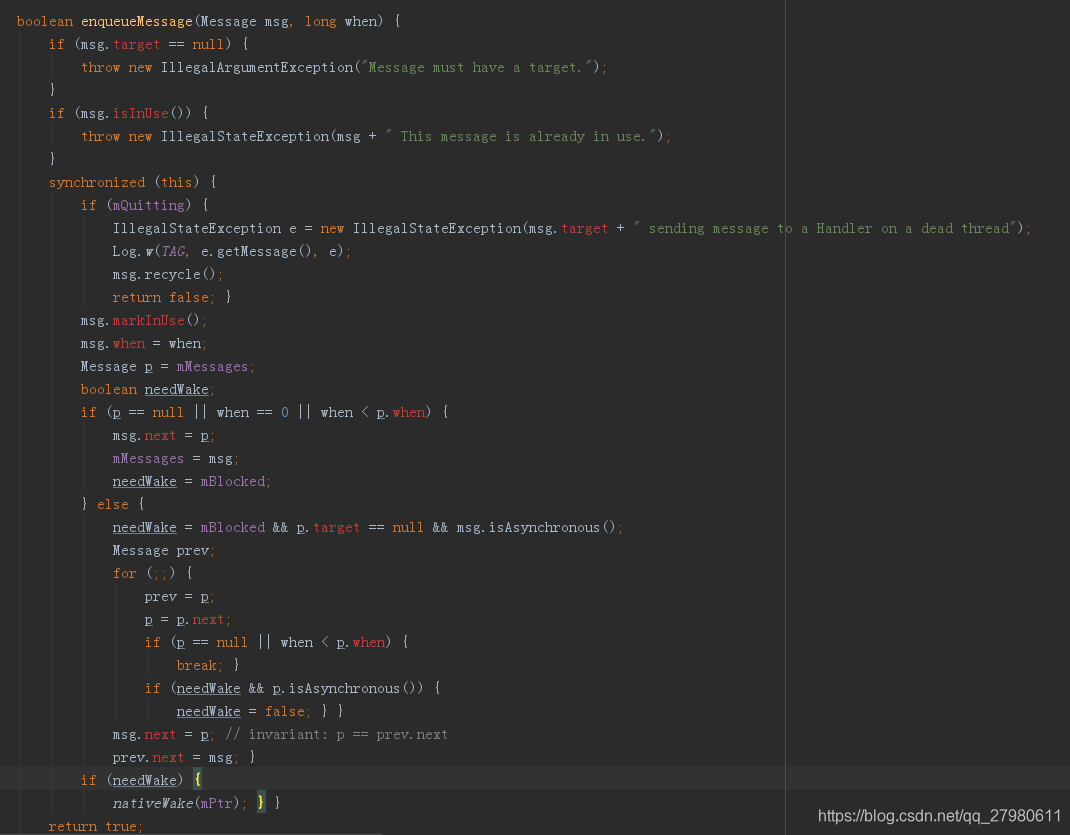Click the 'needWake = false' assignment
1070x835 pixels.
[x=240, y=712]
